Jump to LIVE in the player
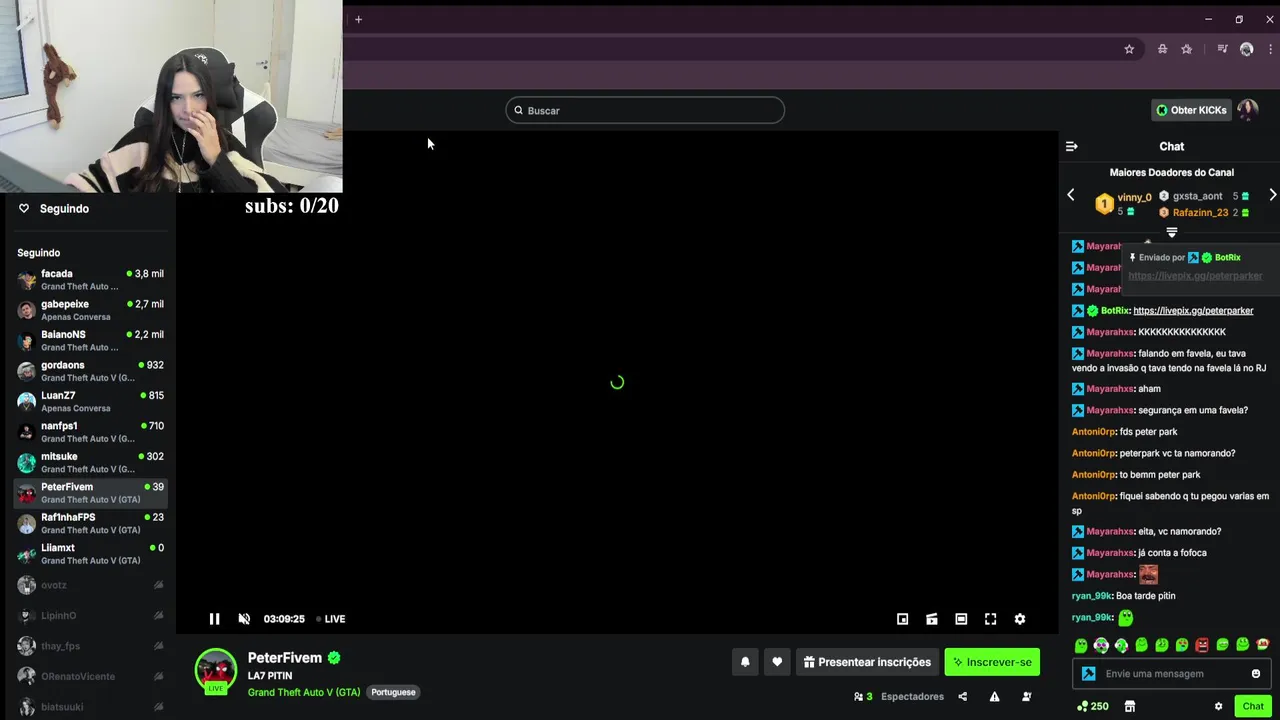 tap(331, 619)
